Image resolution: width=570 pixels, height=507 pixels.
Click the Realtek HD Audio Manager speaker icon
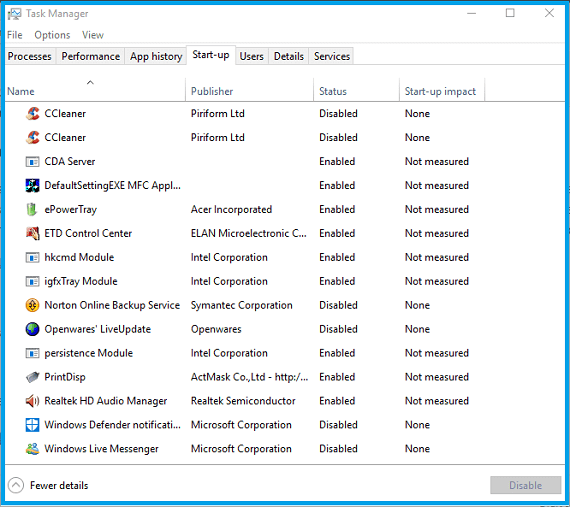32,401
